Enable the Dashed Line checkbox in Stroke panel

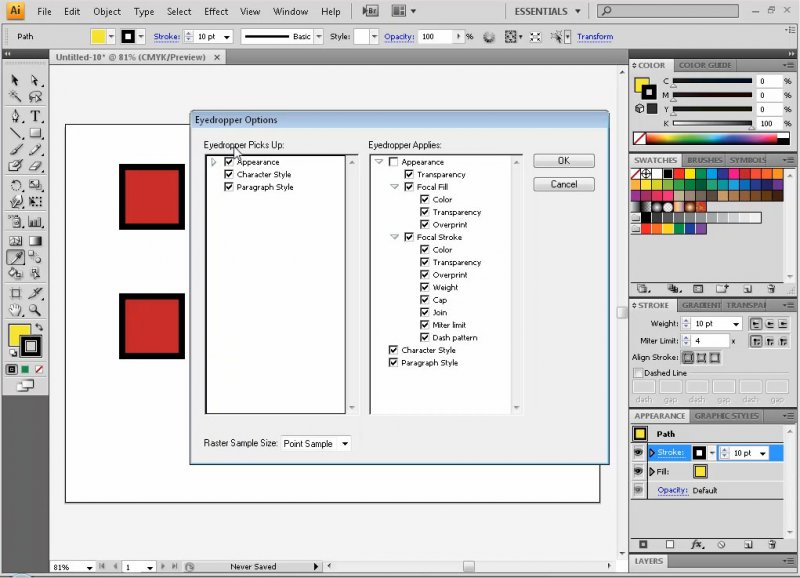[638, 373]
